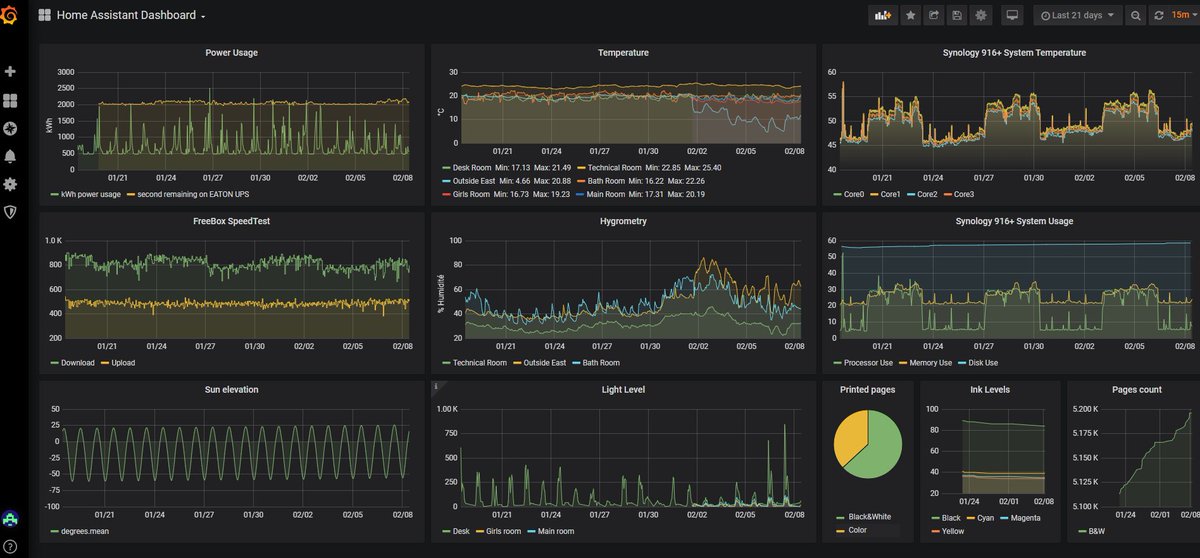This screenshot has width=1200, height=558.
Task: Open the Power Usage panel title menu
Action: [x=231, y=52]
